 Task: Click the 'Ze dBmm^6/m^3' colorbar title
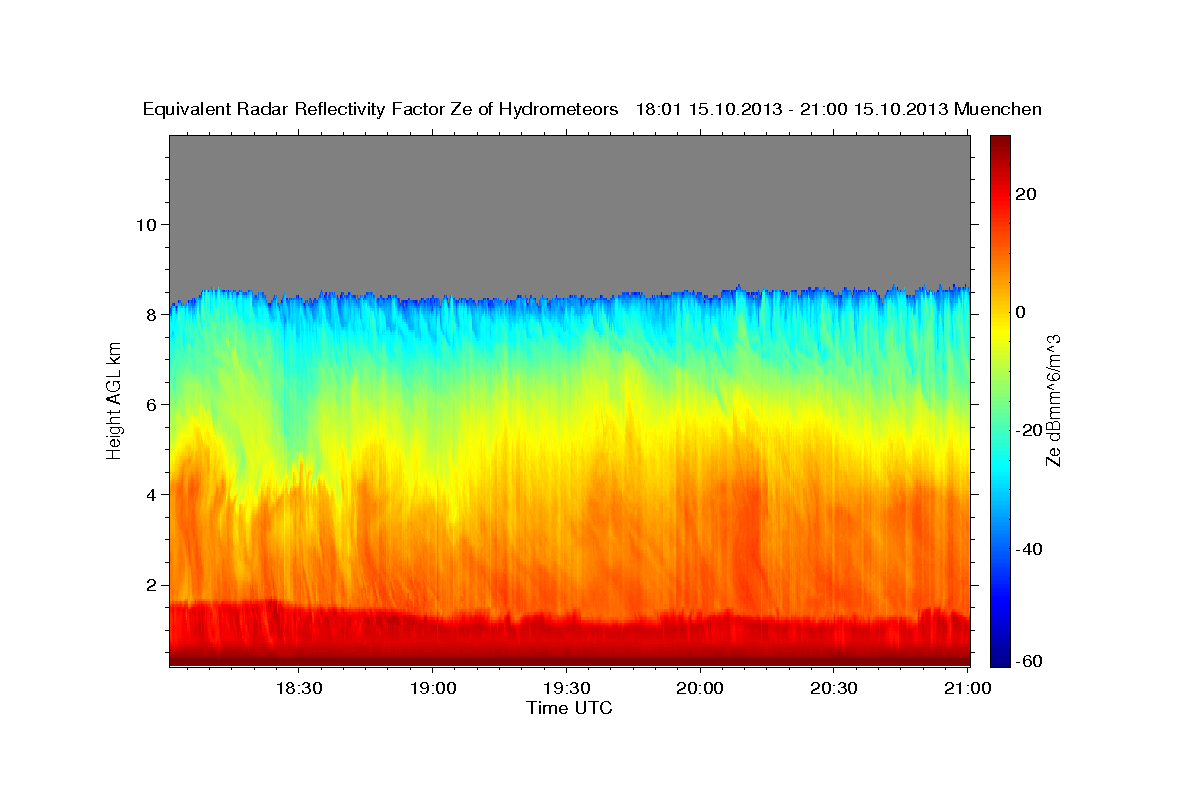pos(1053,401)
